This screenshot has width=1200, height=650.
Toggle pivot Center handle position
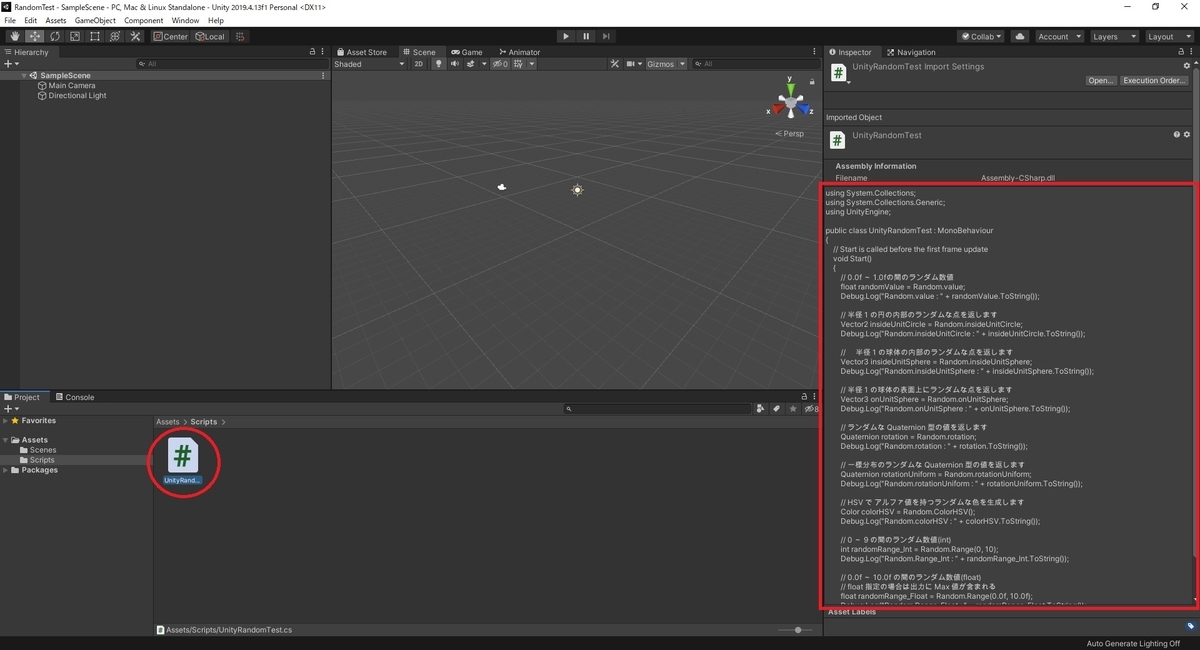click(171, 36)
